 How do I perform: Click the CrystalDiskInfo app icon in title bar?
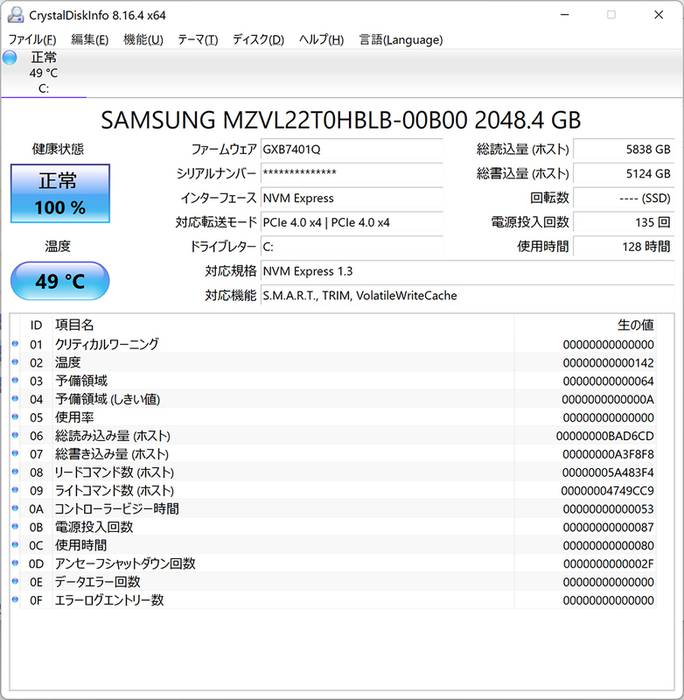[16, 15]
